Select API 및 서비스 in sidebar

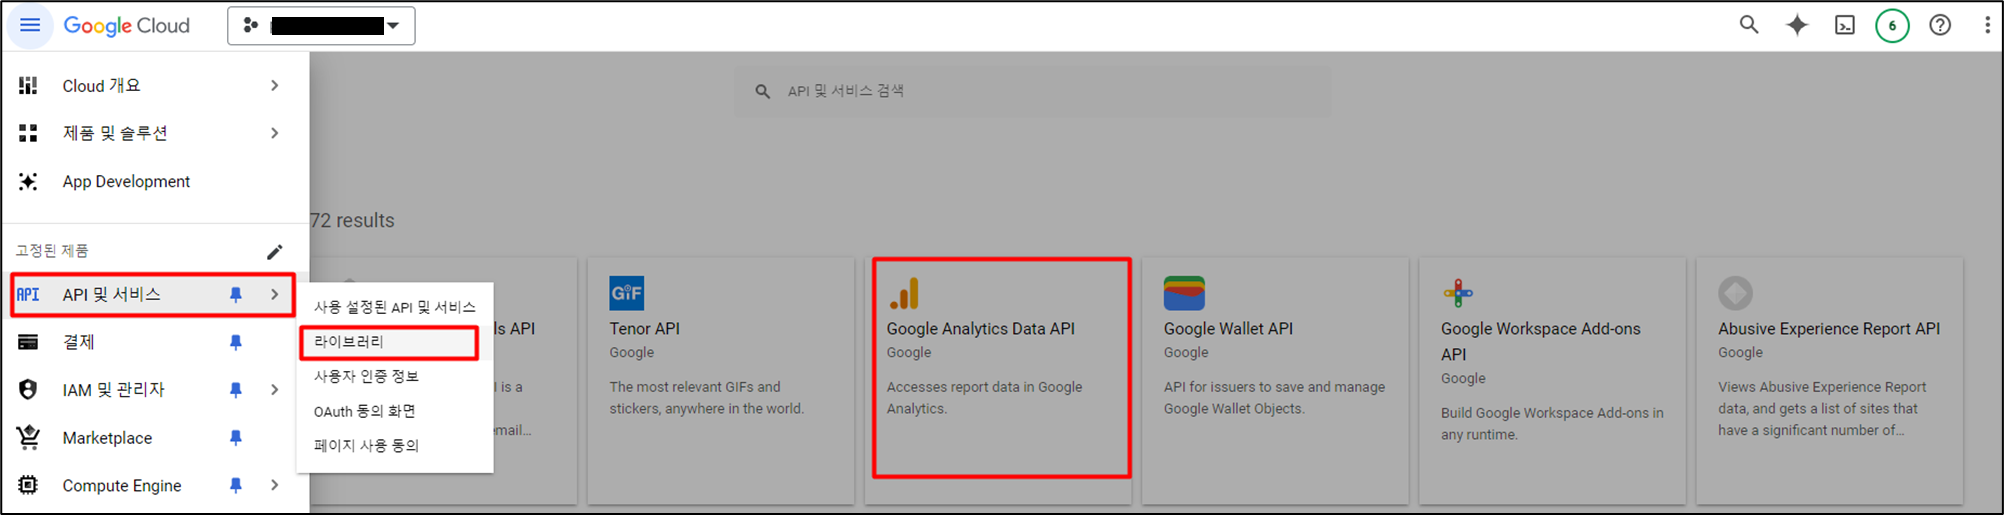tap(153, 295)
